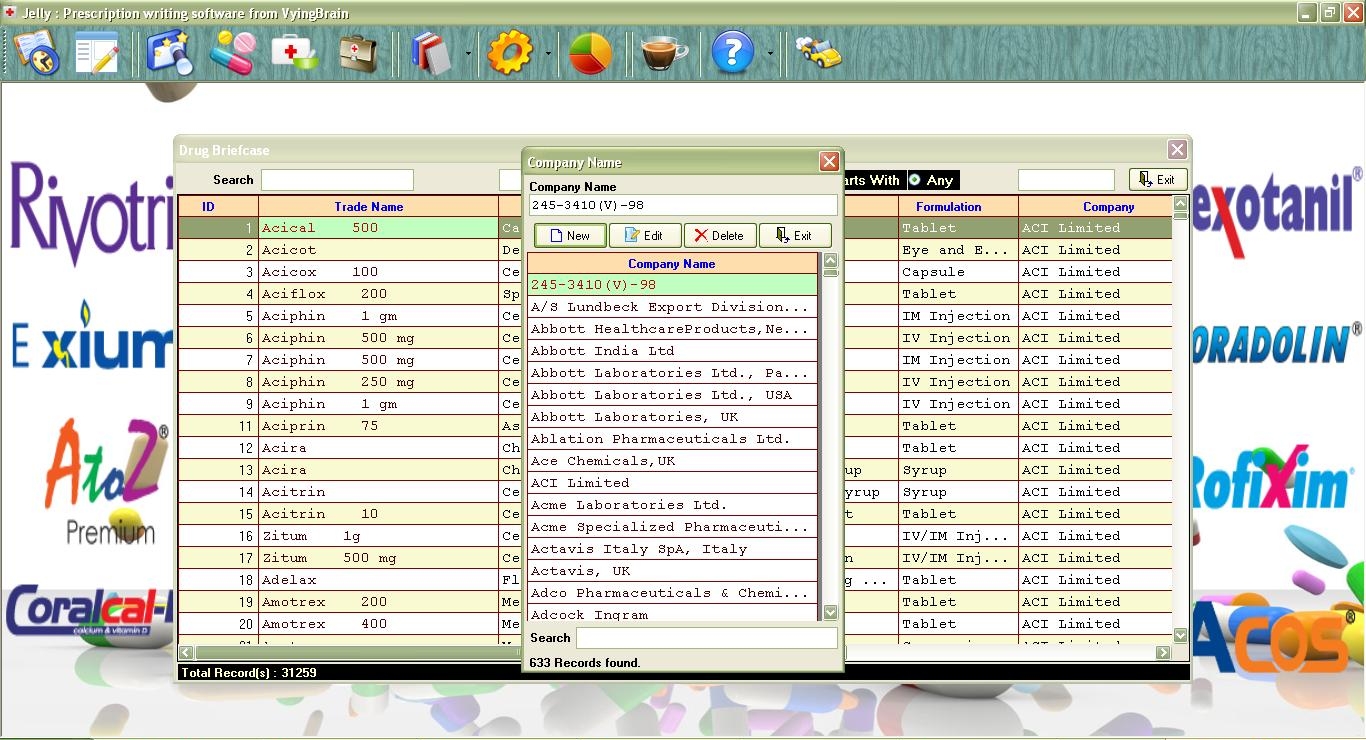The width and height of the screenshot is (1366, 740).
Task: Select company row 245-3410(V)-98
Action: point(672,285)
